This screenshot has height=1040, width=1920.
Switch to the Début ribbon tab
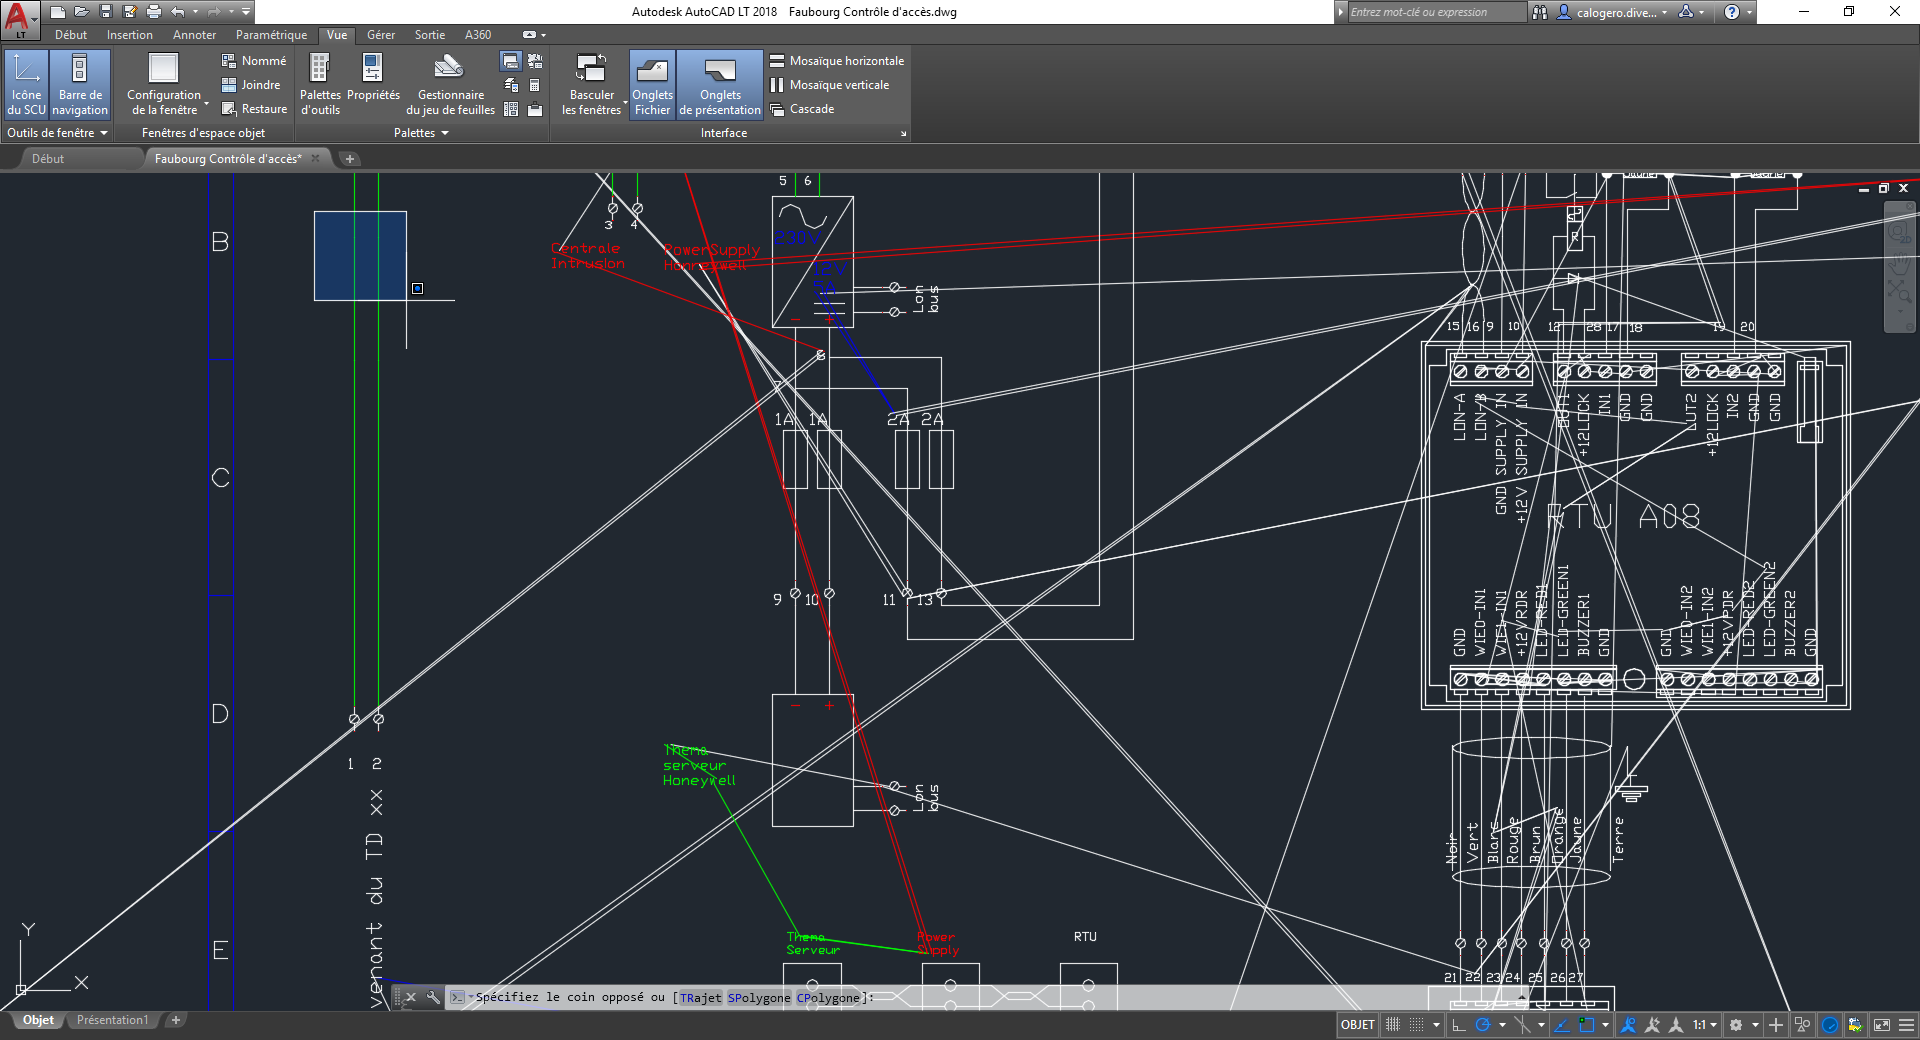pyautogui.click(x=71, y=35)
